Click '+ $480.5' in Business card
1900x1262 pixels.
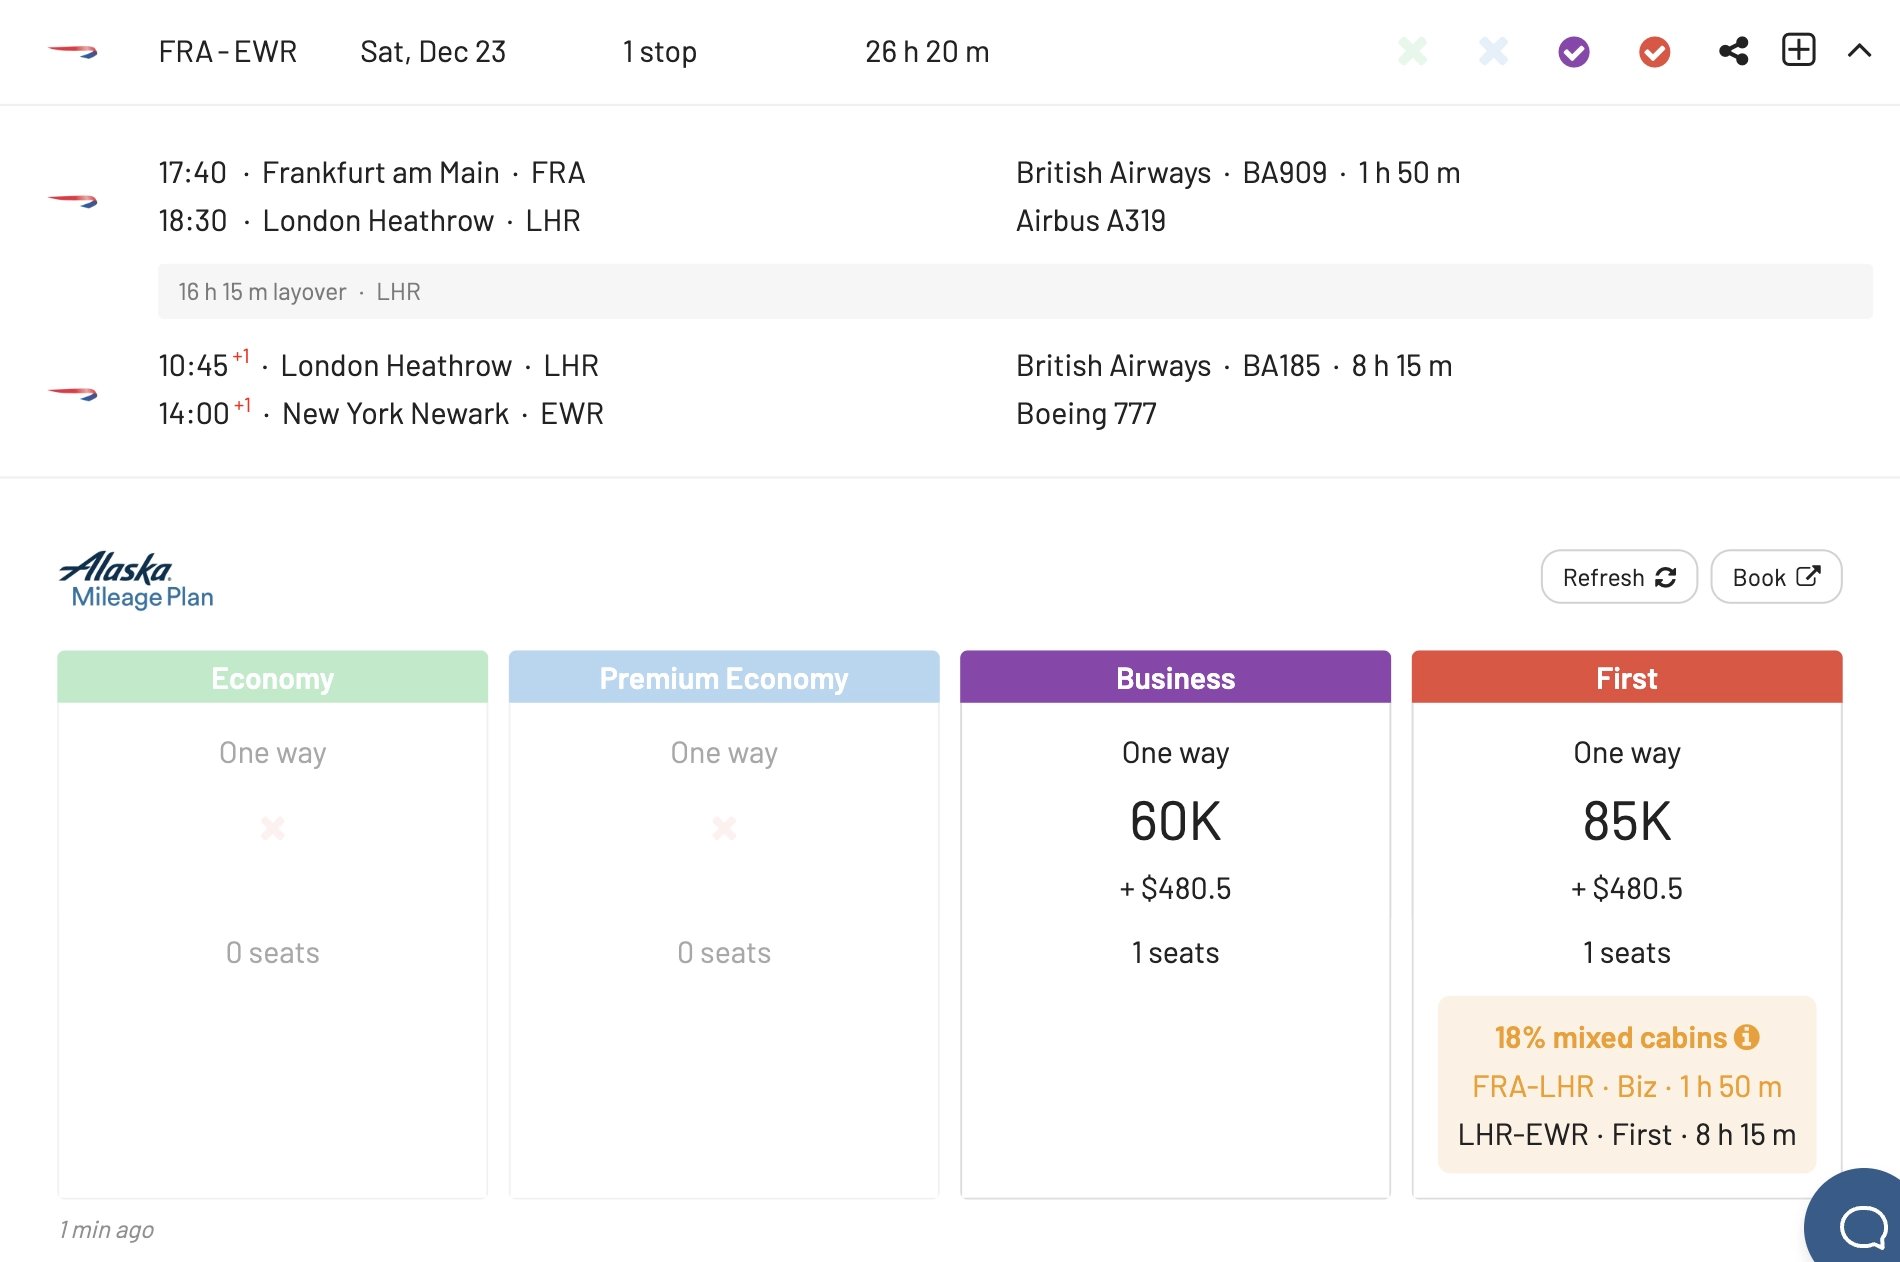click(1175, 888)
